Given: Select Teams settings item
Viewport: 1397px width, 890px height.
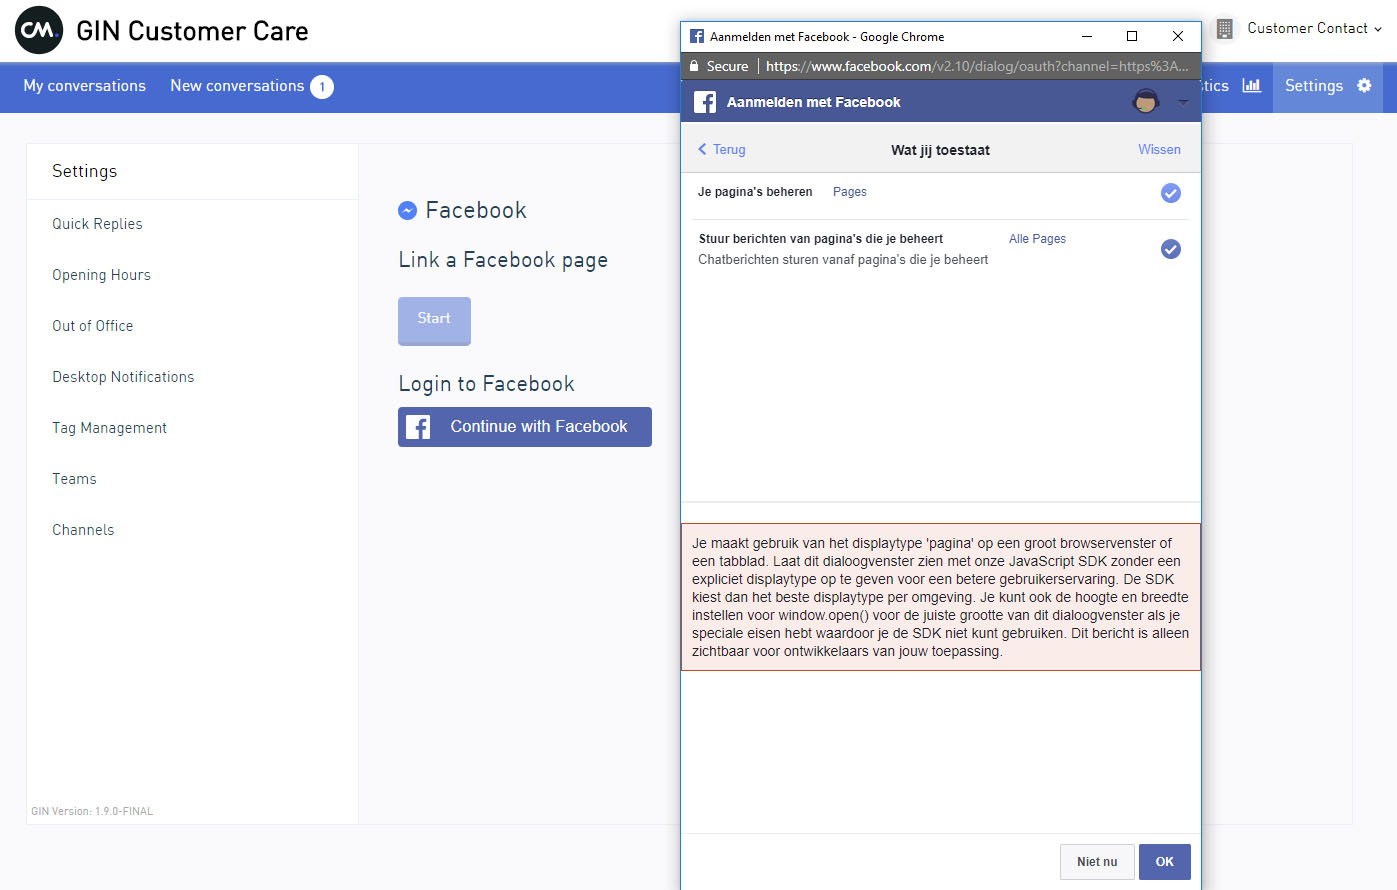Looking at the screenshot, I should click(x=74, y=479).
